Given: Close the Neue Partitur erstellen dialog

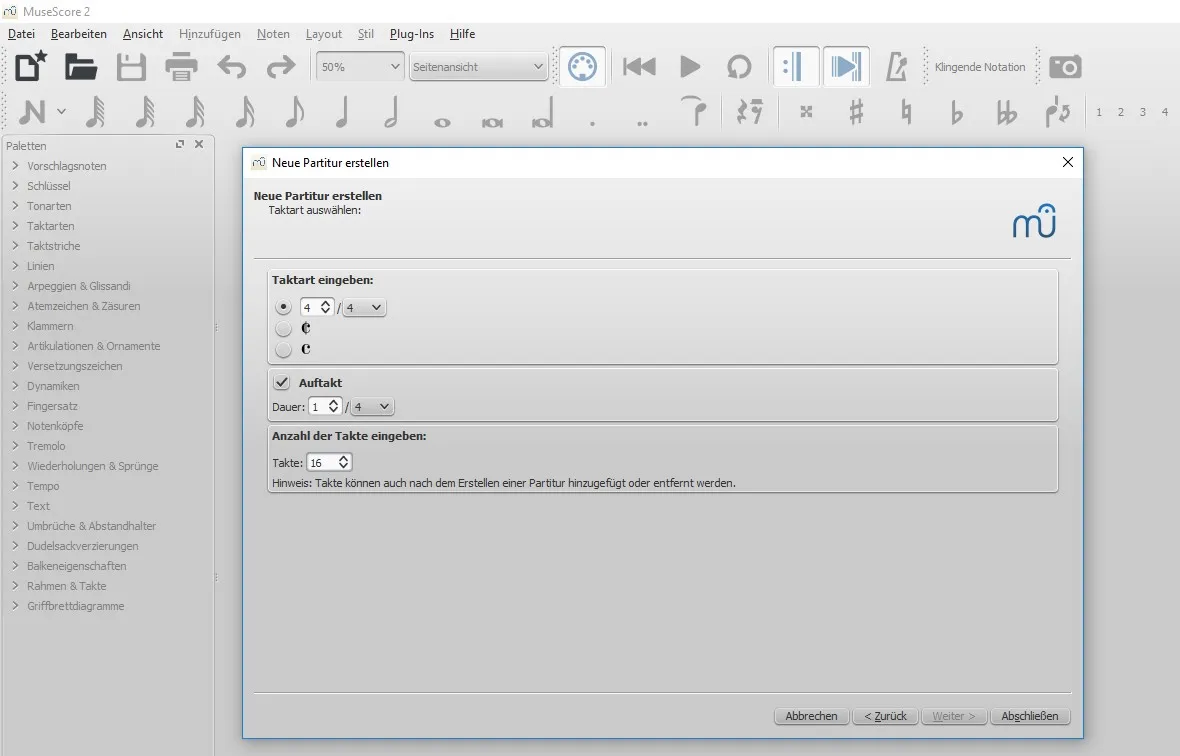Looking at the screenshot, I should click(1067, 162).
